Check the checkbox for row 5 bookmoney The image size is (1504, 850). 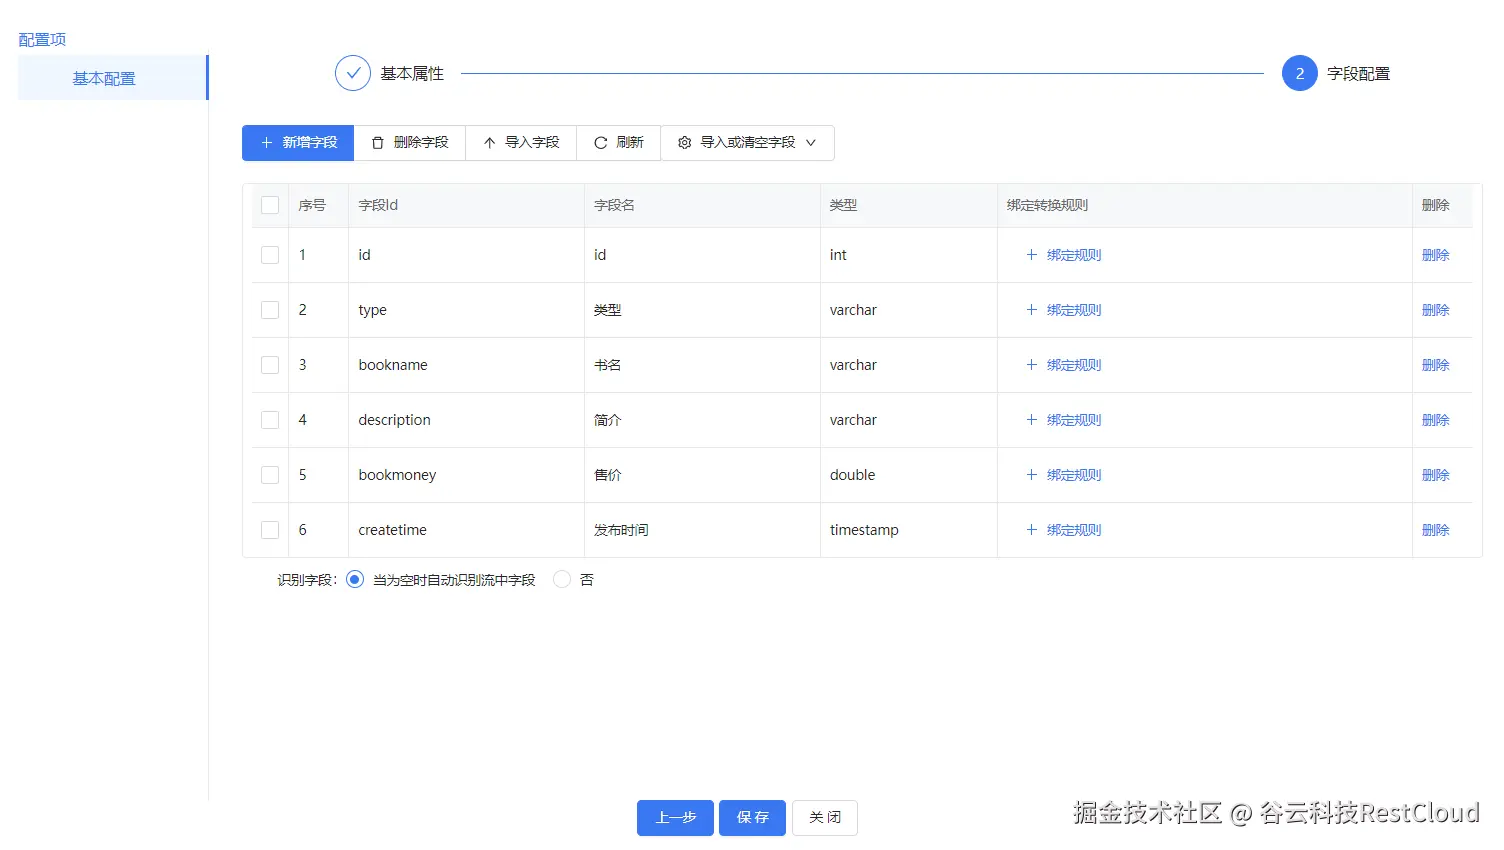coord(270,475)
